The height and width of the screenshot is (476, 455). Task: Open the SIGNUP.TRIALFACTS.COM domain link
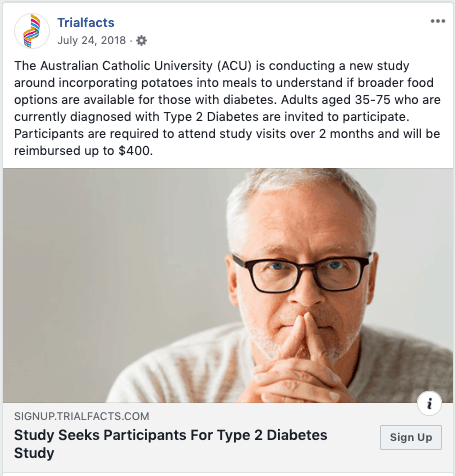pyautogui.click(x=82, y=416)
